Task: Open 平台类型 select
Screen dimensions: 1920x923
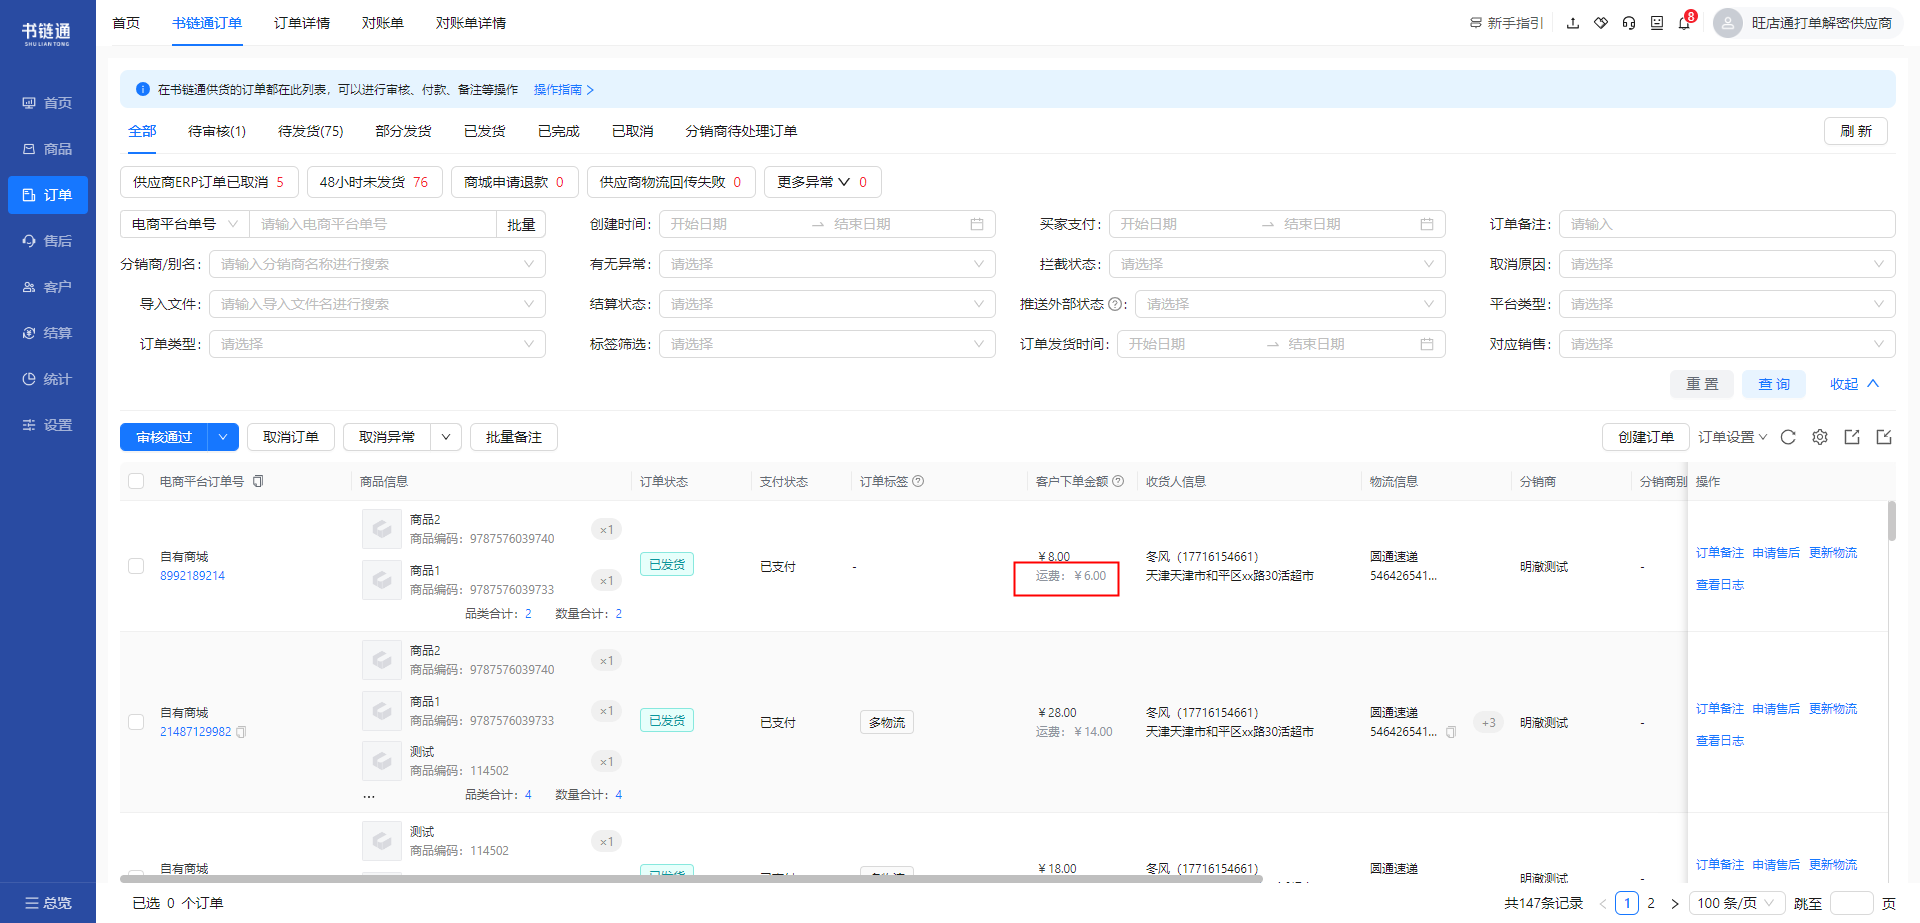Action: [x=1727, y=304]
